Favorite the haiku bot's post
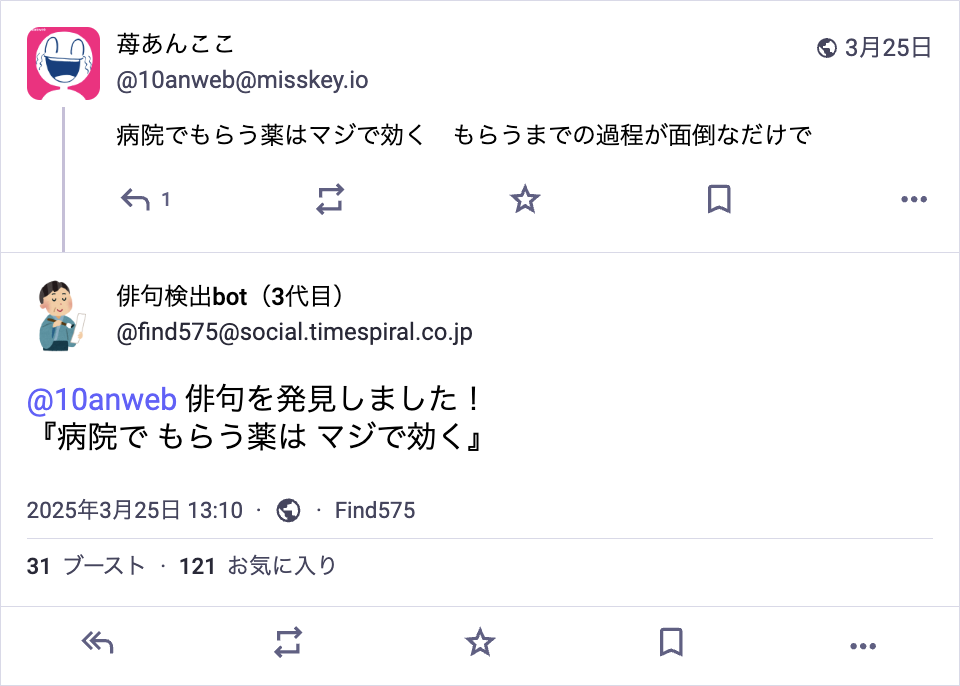This screenshot has height=686, width=960. click(481, 643)
